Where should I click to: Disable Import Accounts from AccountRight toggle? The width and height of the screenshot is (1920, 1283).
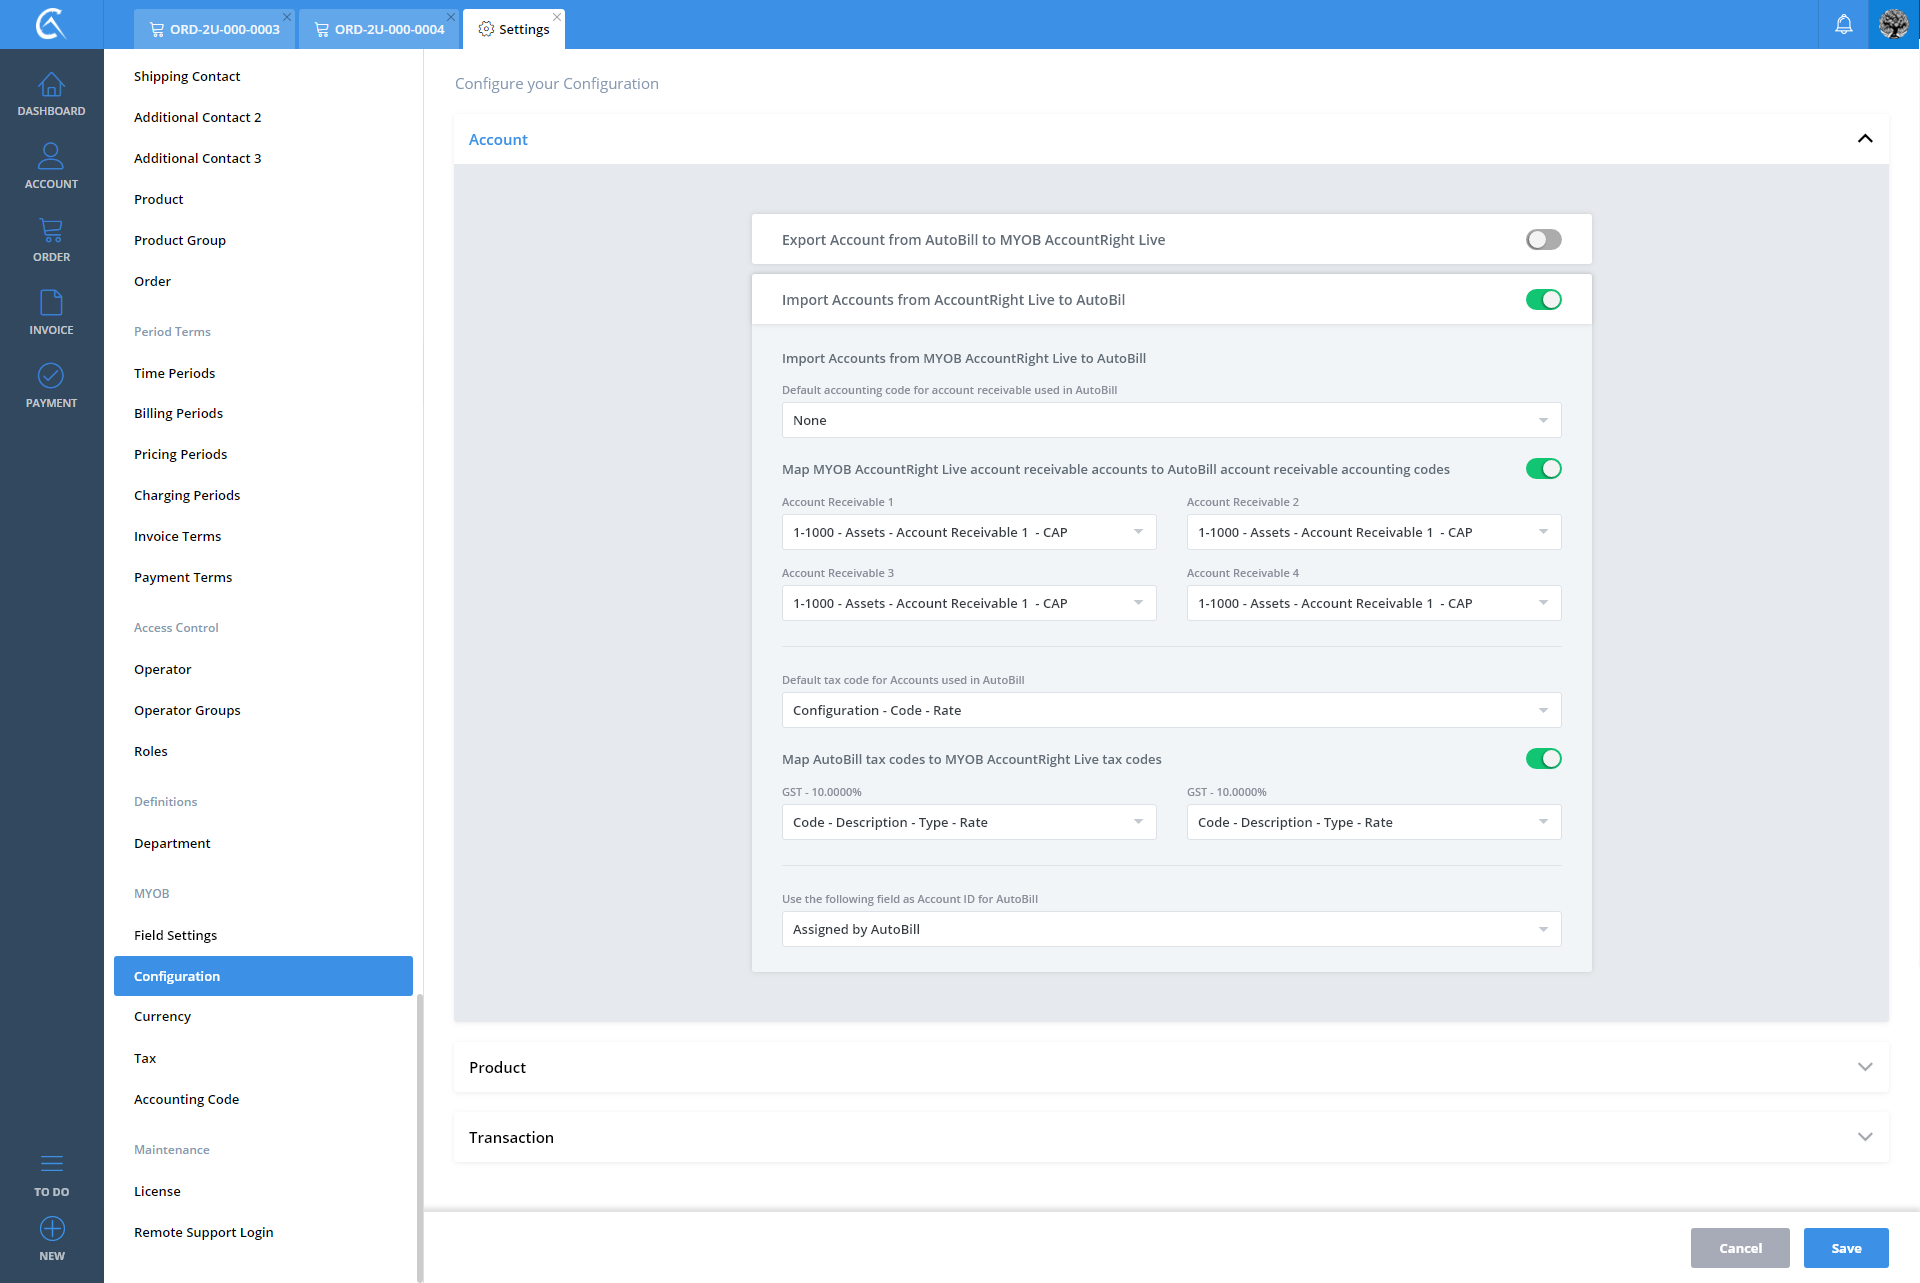pos(1543,300)
